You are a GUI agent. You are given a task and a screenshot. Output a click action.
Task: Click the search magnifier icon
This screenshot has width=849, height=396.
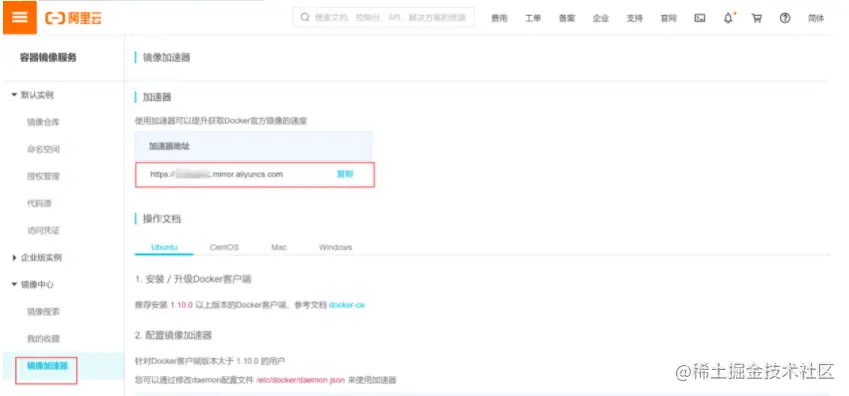[x=305, y=17]
